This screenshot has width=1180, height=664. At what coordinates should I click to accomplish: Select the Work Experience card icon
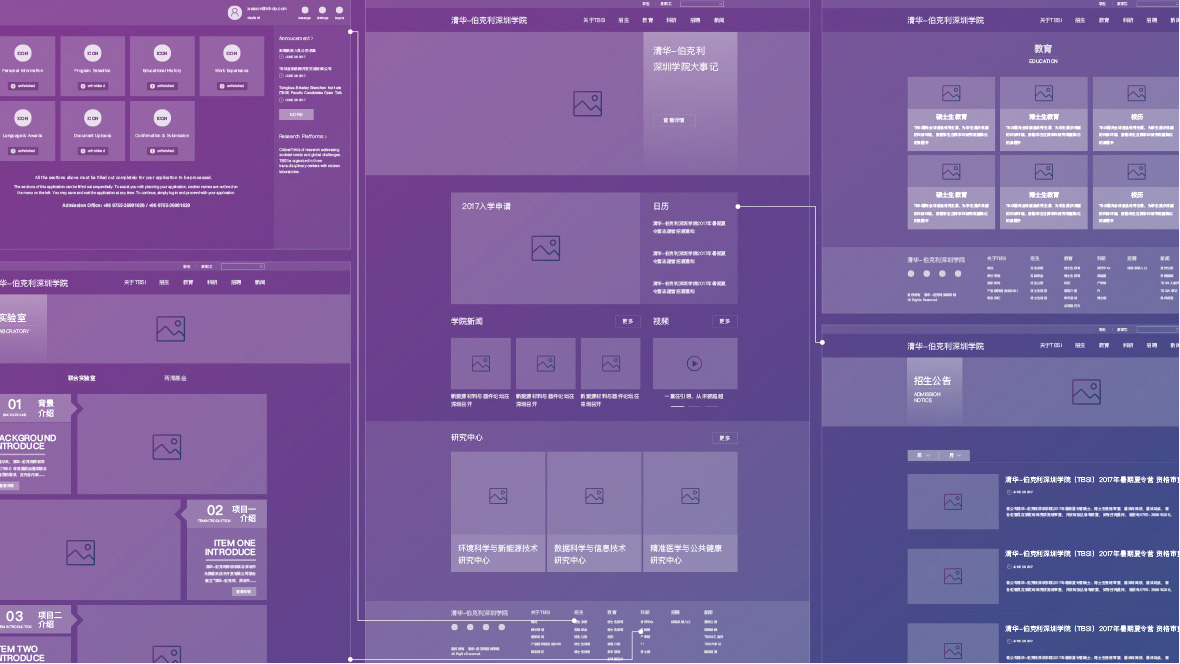(x=231, y=53)
